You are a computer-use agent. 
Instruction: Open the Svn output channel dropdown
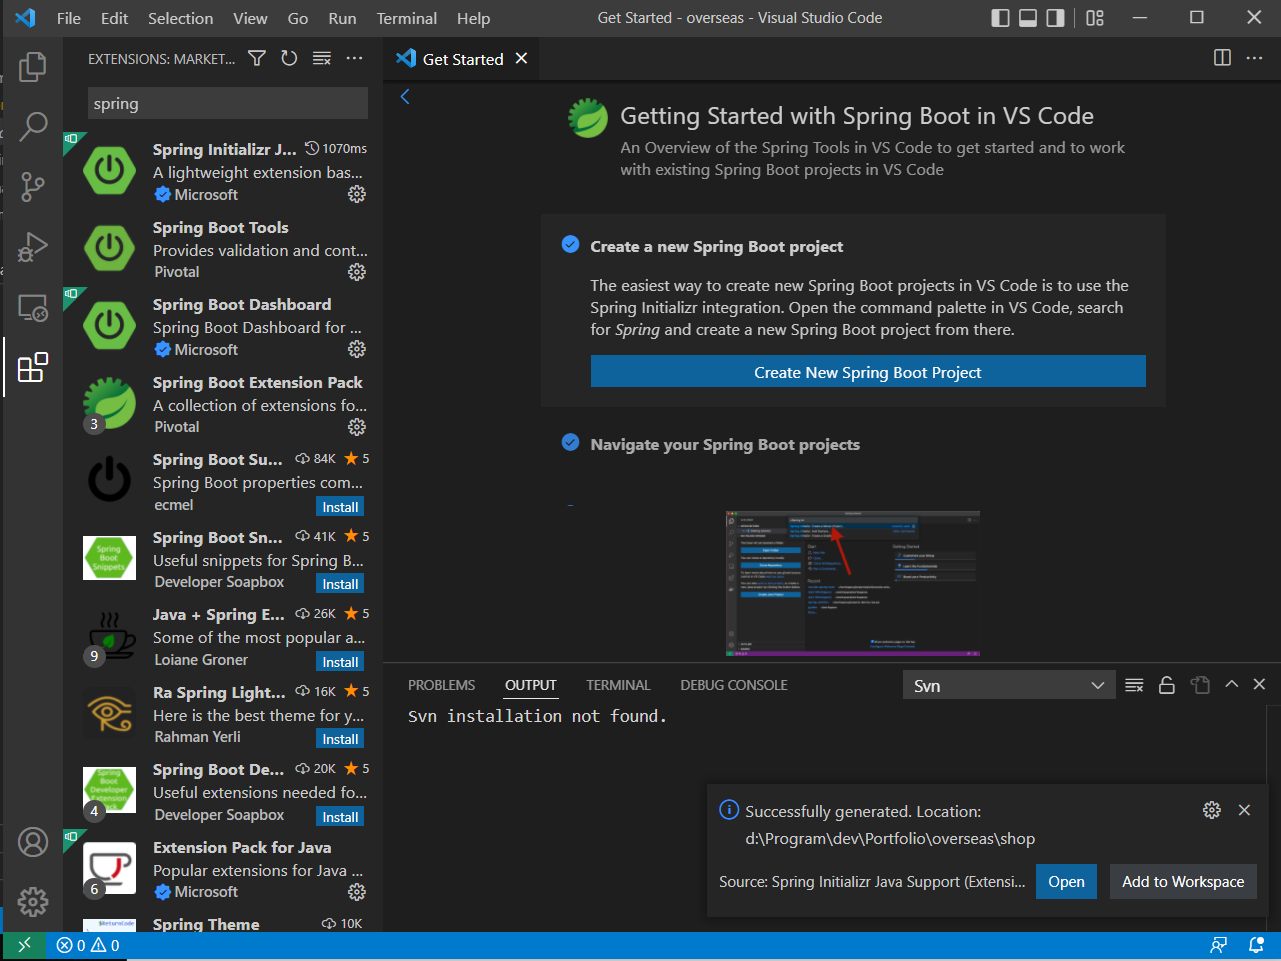1009,685
